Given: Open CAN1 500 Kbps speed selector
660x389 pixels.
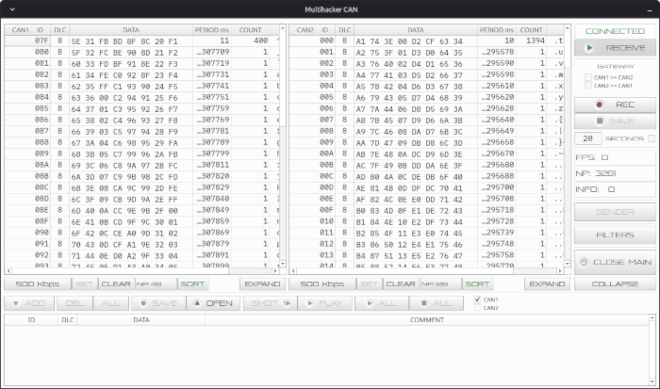Looking at the screenshot, I should [x=37, y=284].
